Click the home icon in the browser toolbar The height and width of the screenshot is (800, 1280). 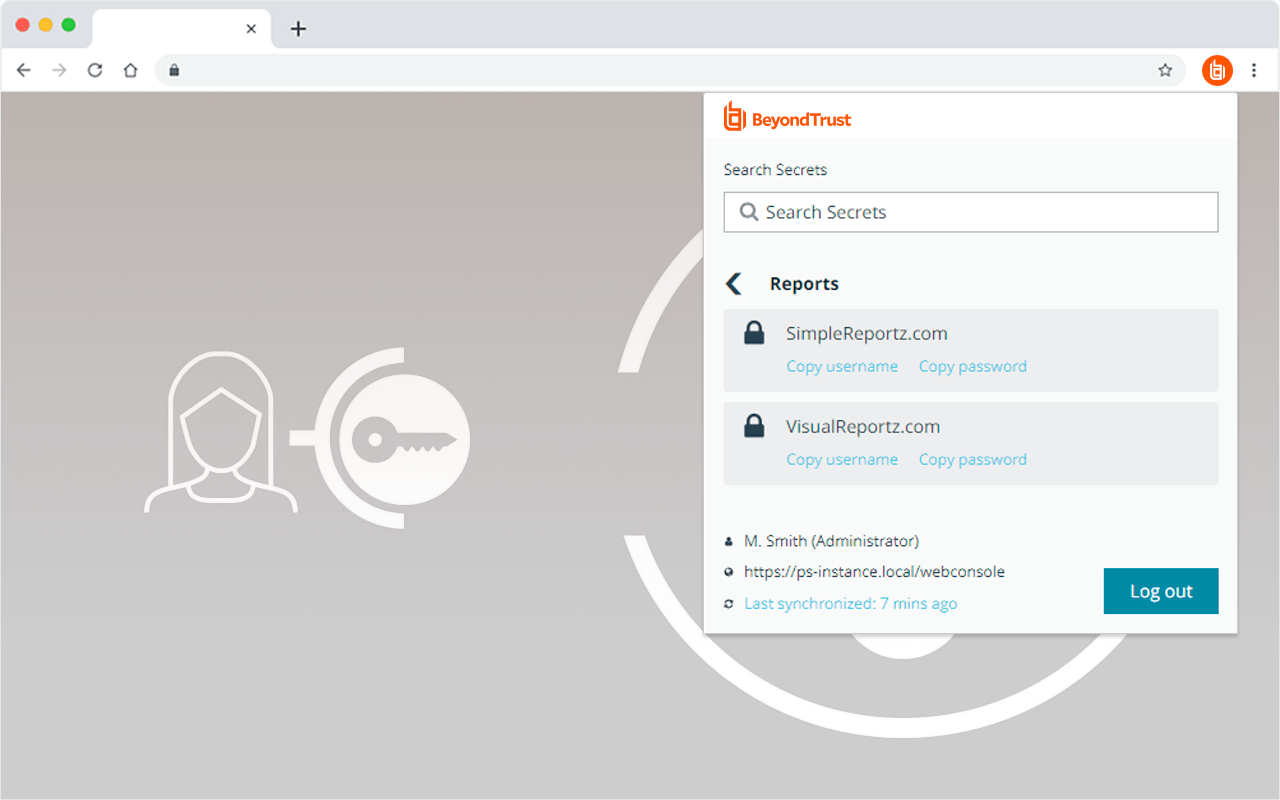point(130,70)
